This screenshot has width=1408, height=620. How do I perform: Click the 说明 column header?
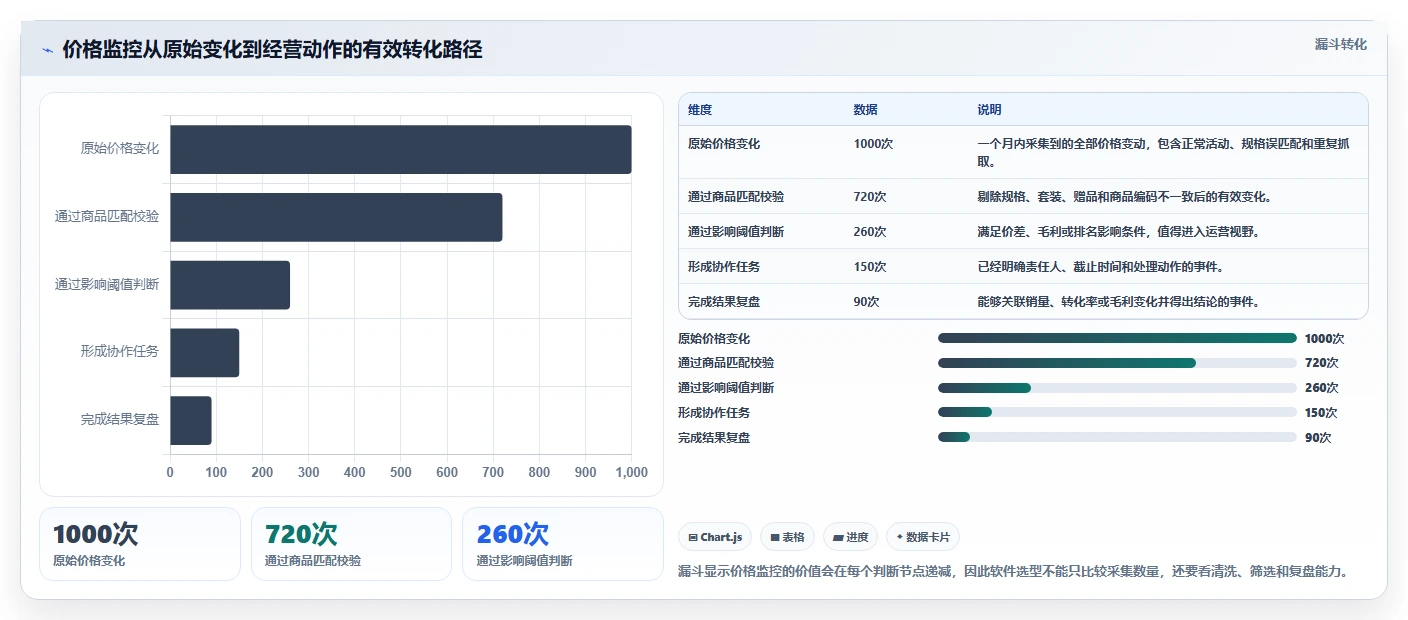point(989,110)
